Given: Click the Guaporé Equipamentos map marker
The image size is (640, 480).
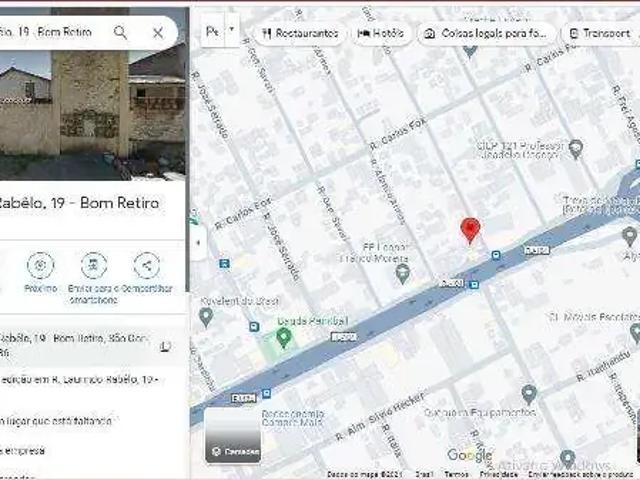Looking at the screenshot, I should (529, 394).
